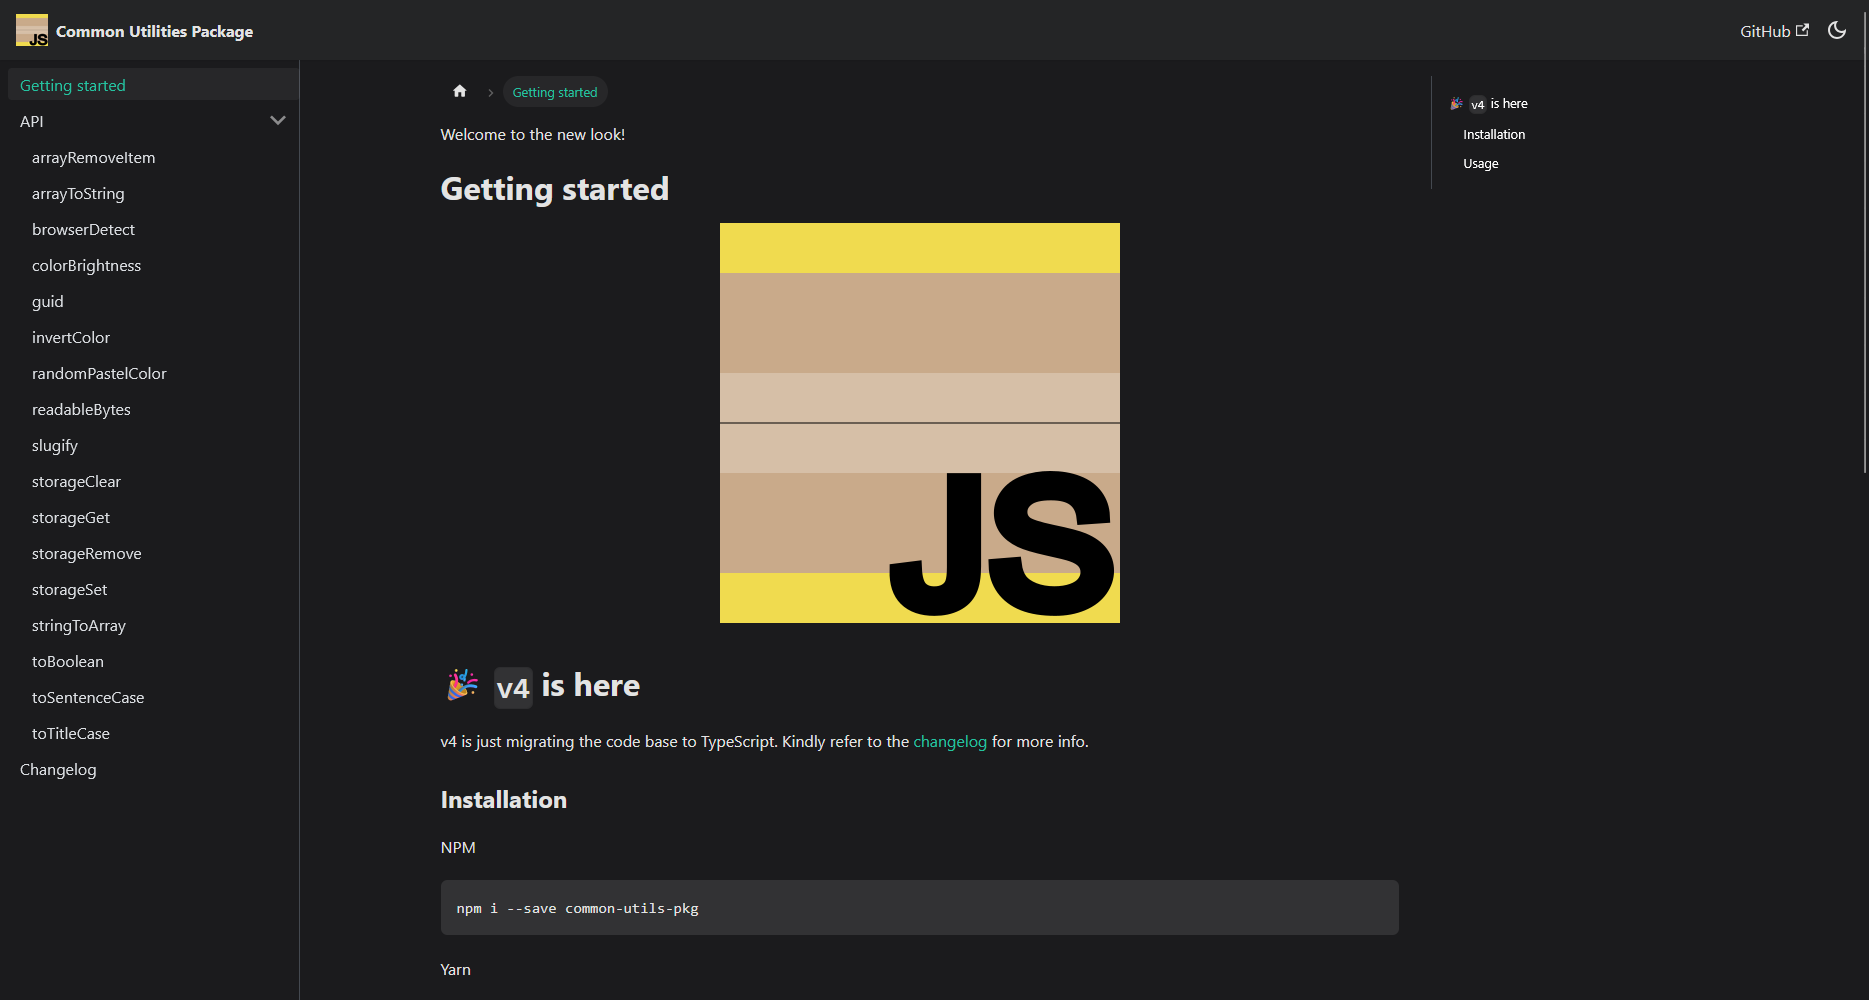Open the invertColor doc page
This screenshot has height=1000, width=1869.
tap(71, 337)
